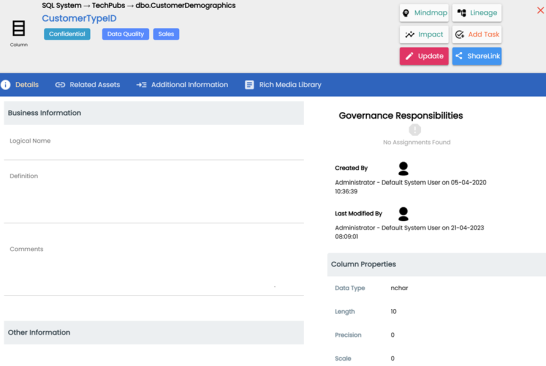Click the share icon in ShareLink
Image resolution: width=546 pixels, height=366 pixels.
(459, 56)
